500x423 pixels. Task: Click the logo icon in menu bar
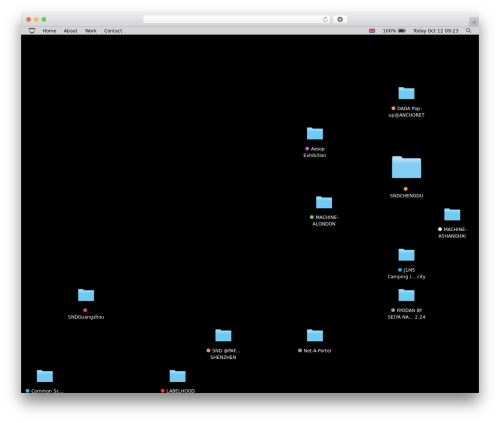[x=32, y=31]
